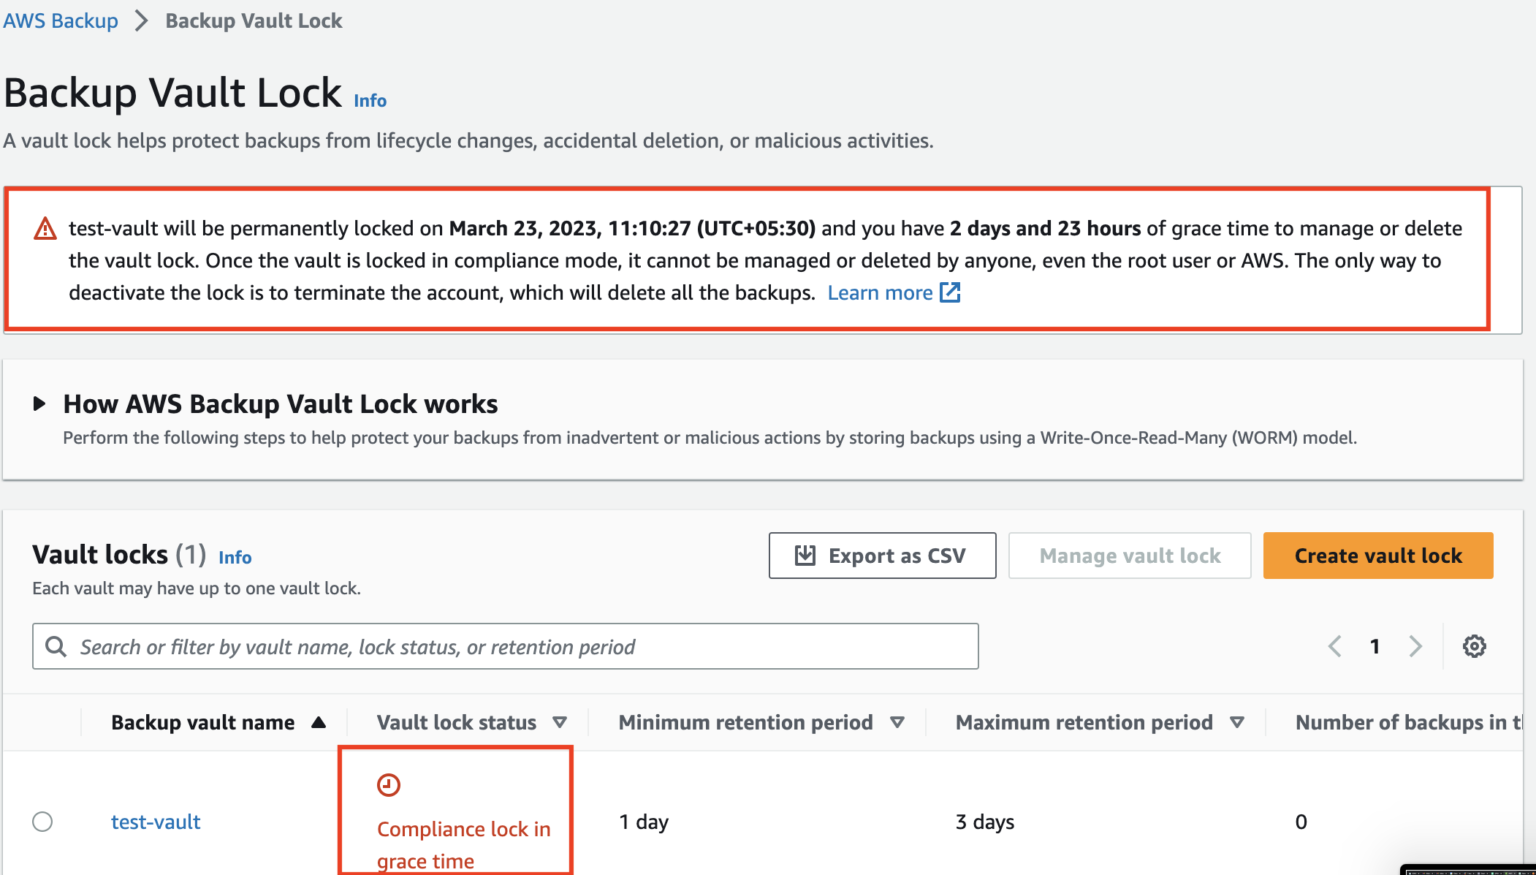Open the table preferences gear icon

pos(1474,646)
